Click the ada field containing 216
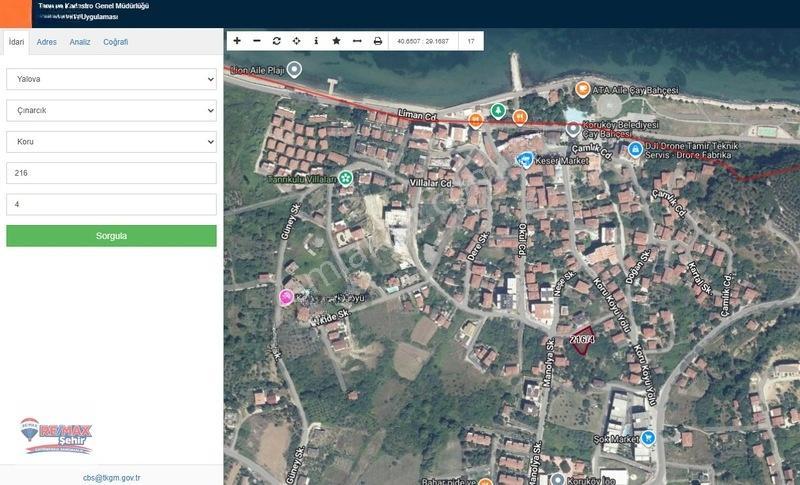 click(x=111, y=173)
